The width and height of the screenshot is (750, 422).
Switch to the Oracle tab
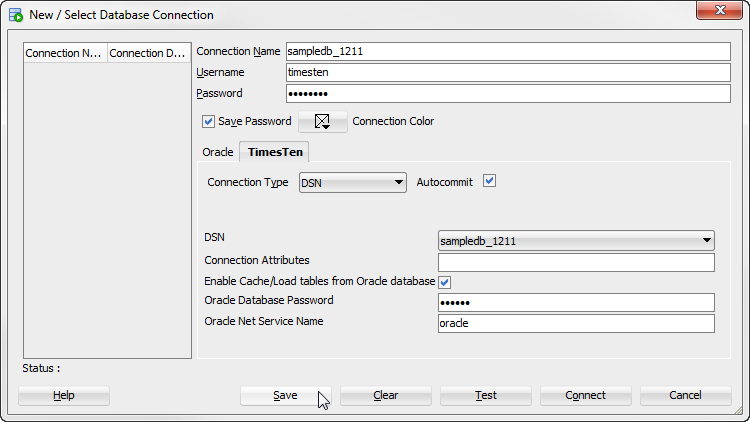[218, 152]
